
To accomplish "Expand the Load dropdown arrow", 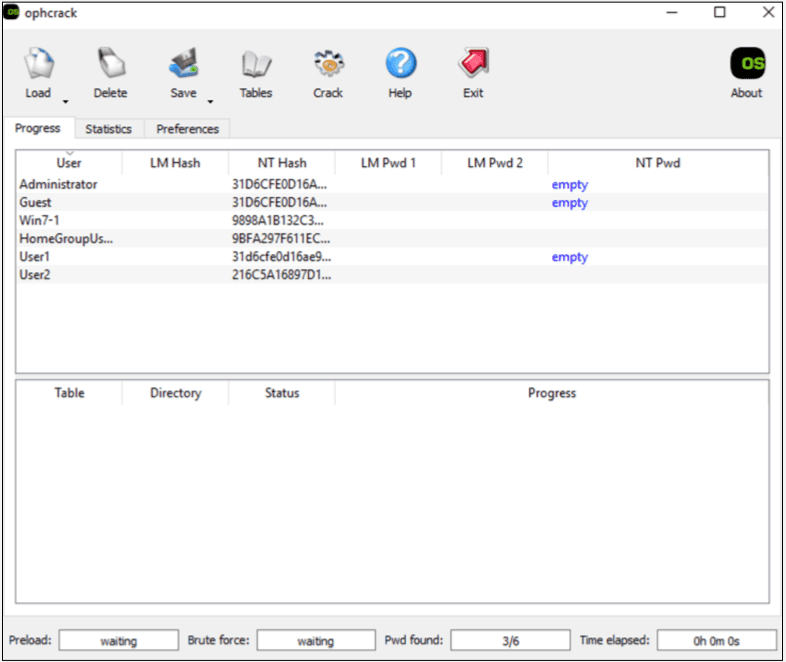I will point(66,101).
